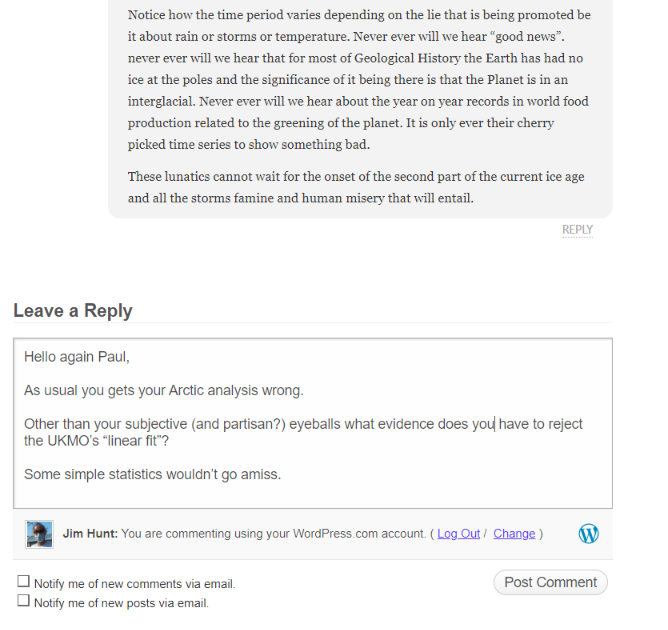This screenshot has width=668, height=630.
Task: Enable notify of new posts via email
Action: [x=23, y=601]
